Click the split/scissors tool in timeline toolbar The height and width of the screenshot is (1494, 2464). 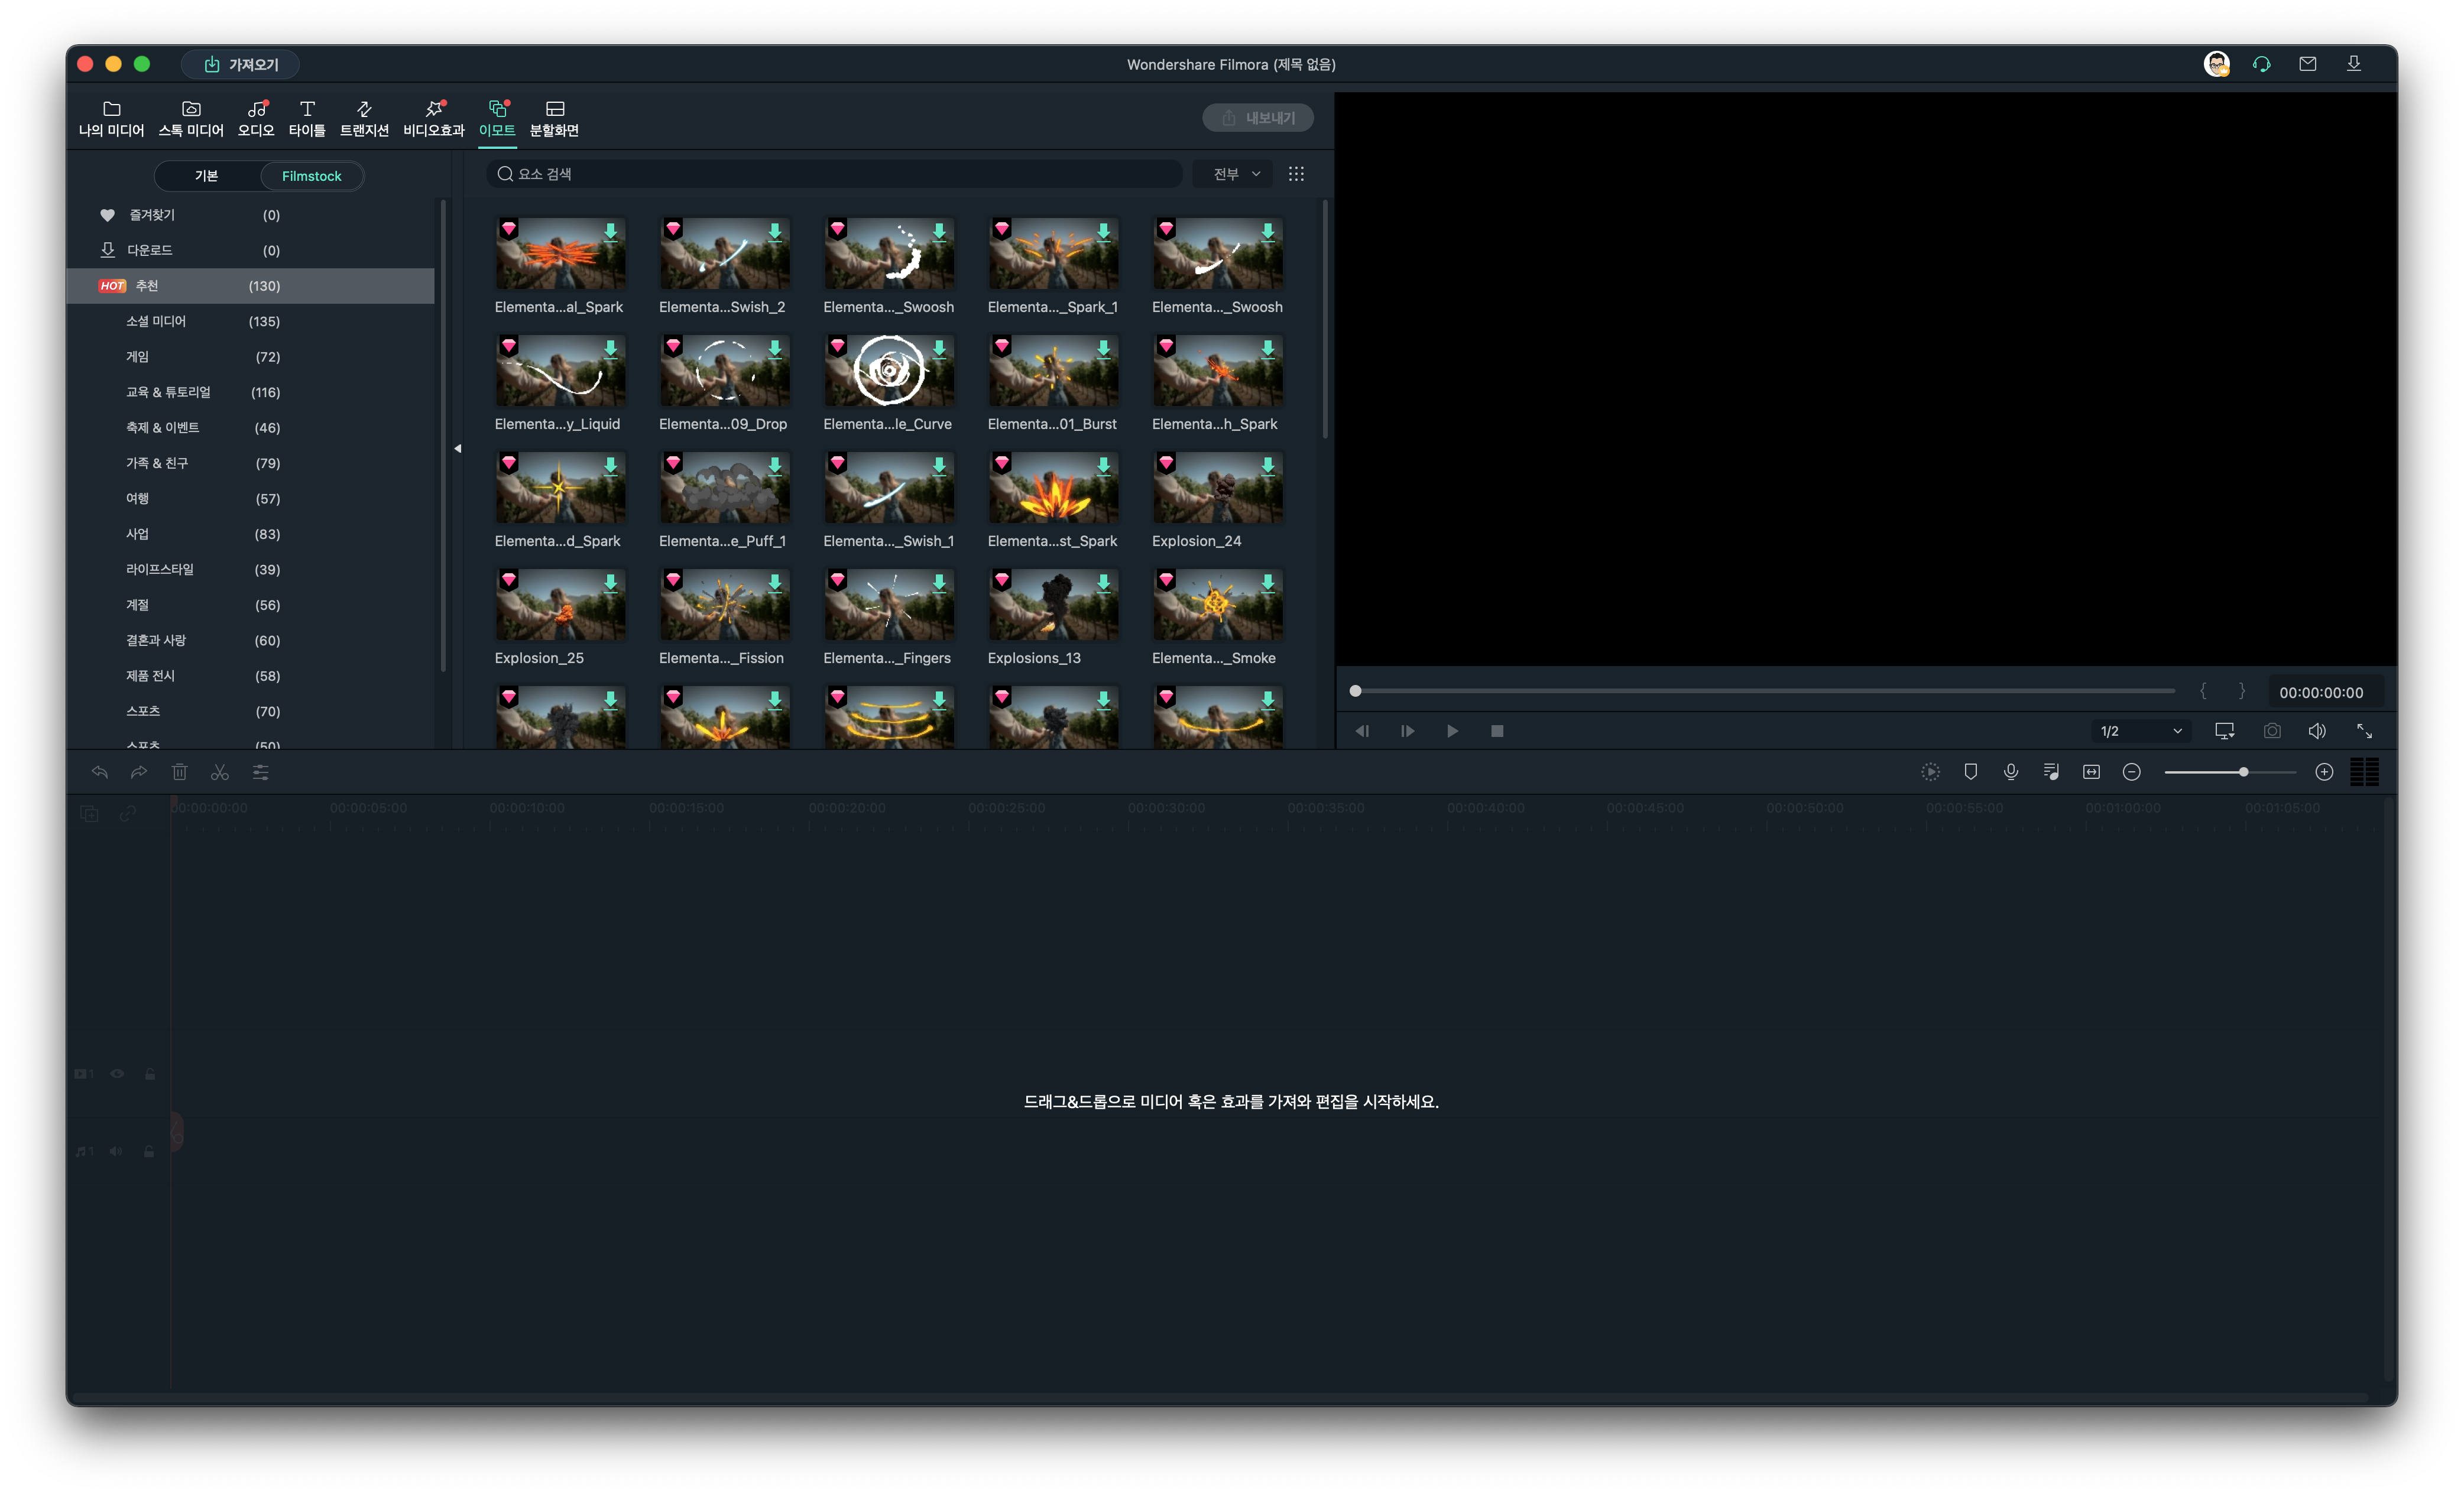220,772
